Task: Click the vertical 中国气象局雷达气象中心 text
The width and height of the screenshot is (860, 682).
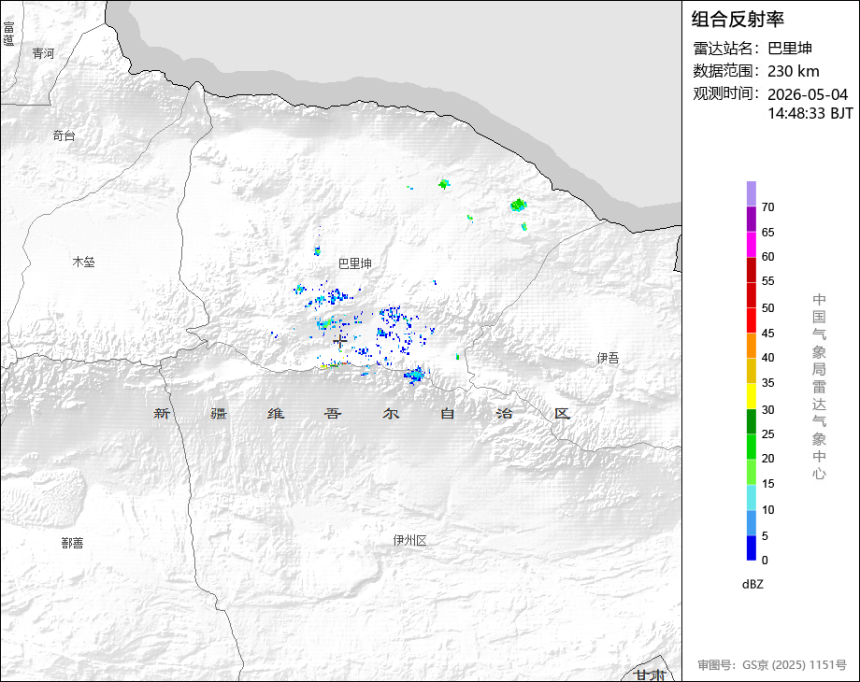Action: 819,387
